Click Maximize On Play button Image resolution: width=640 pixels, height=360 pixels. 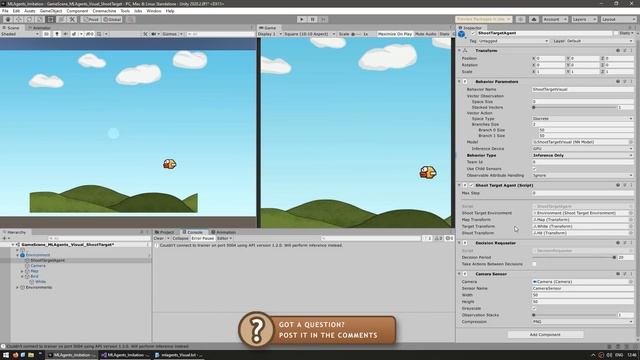(395, 34)
